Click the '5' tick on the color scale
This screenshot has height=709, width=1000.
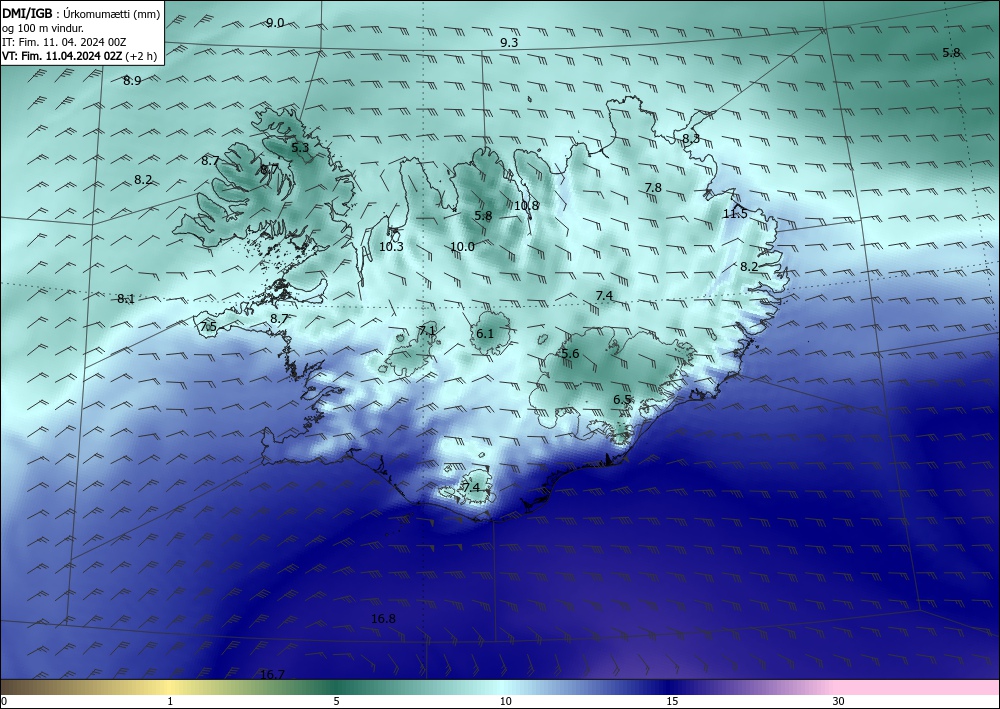click(x=336, y=701)
